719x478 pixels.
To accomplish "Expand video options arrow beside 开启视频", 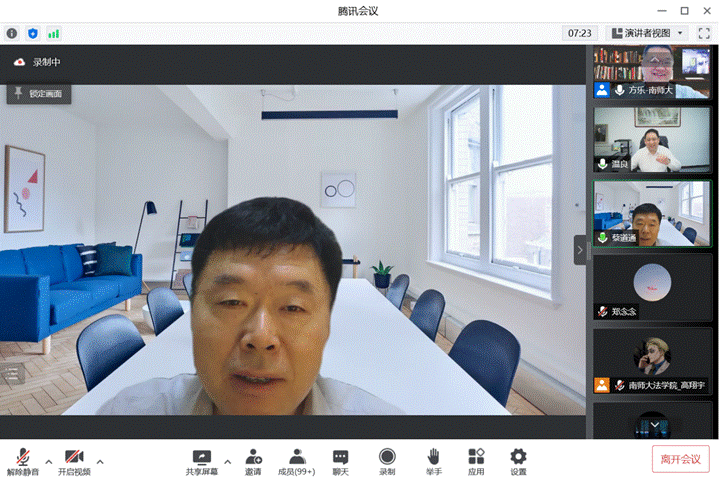I will [x=99, y=461].
